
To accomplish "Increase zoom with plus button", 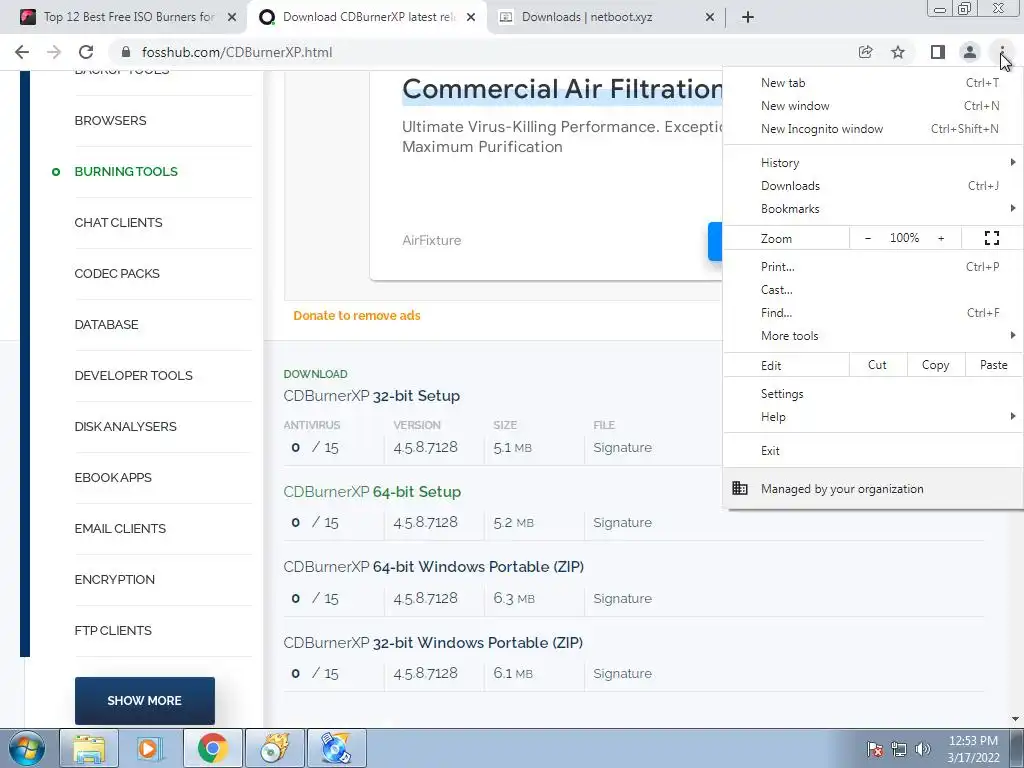I will coord(941,238).
